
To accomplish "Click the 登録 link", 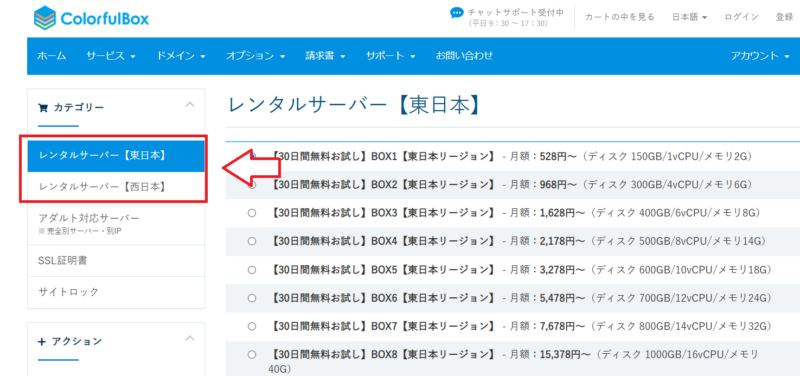I will click(784, 17).
